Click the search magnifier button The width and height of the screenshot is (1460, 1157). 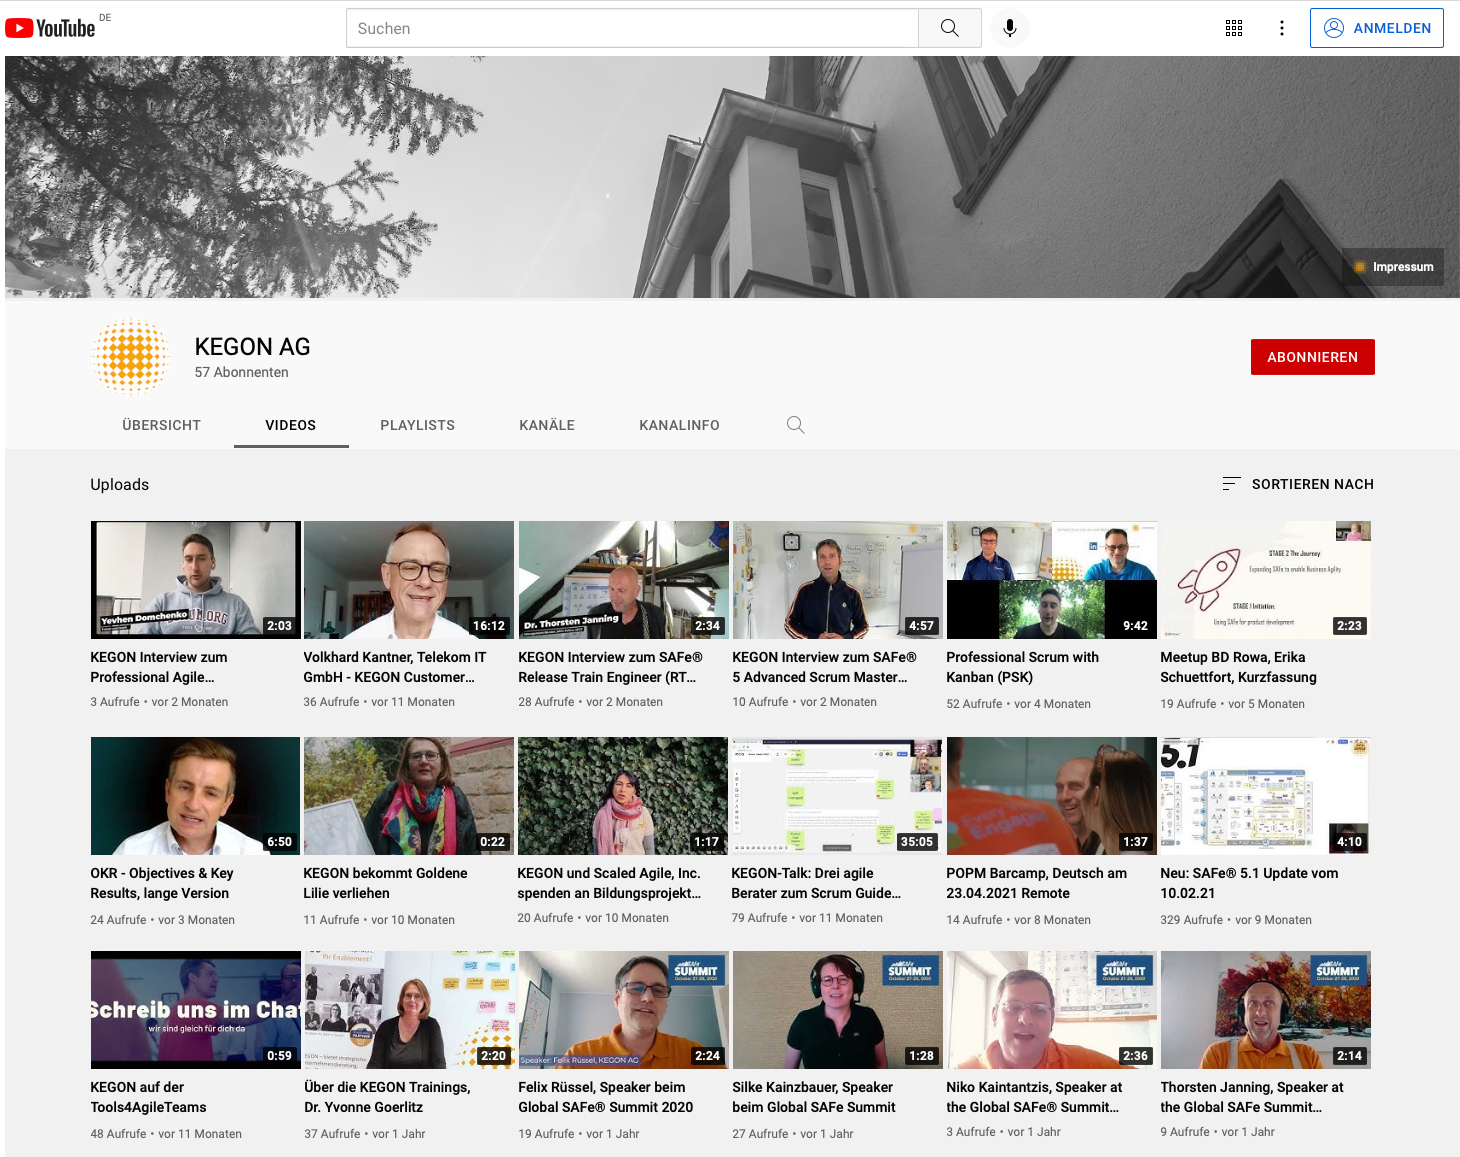click(949, 28)
